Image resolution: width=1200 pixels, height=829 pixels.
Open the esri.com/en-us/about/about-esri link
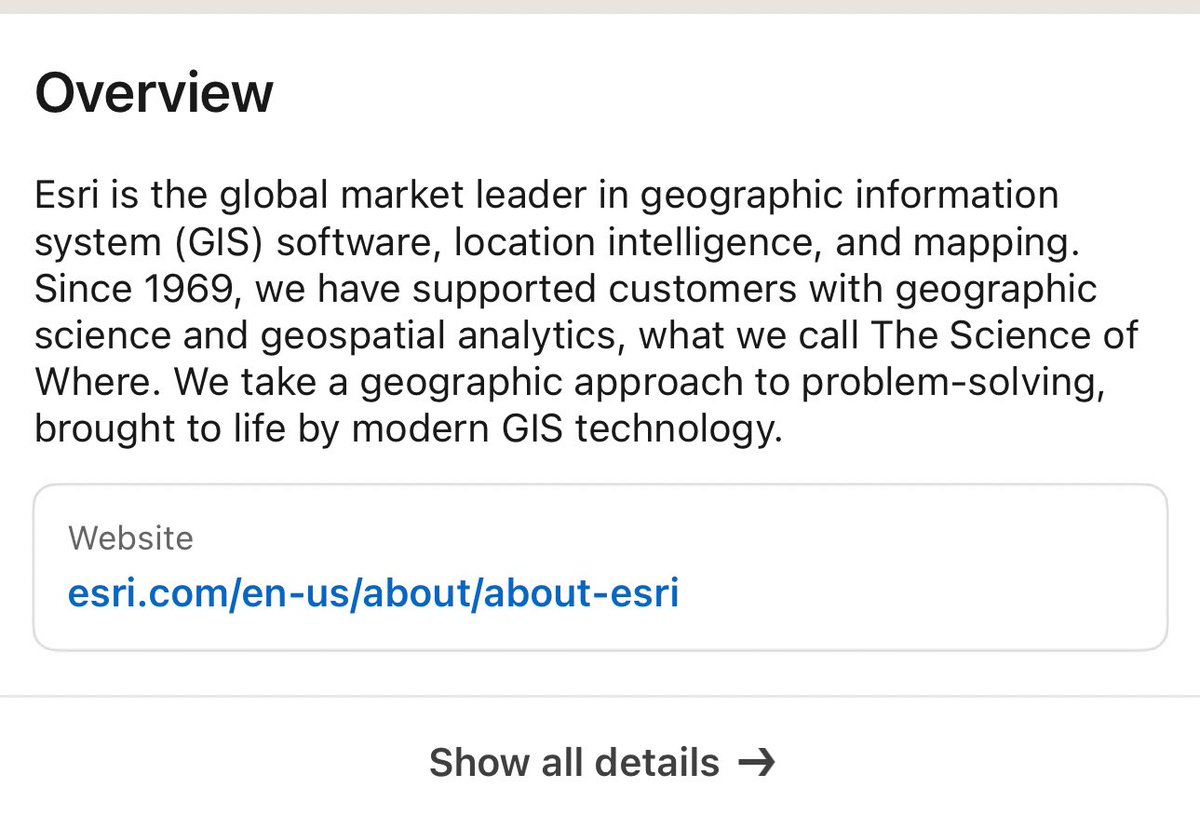[373, 593]
